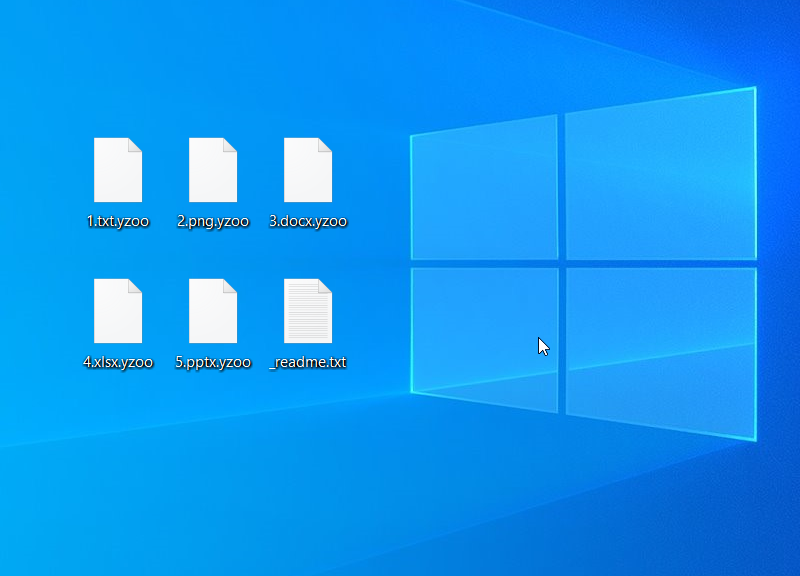Select the 2.png.yzoo file icon
800x576 pixels.
click(213, 170)
